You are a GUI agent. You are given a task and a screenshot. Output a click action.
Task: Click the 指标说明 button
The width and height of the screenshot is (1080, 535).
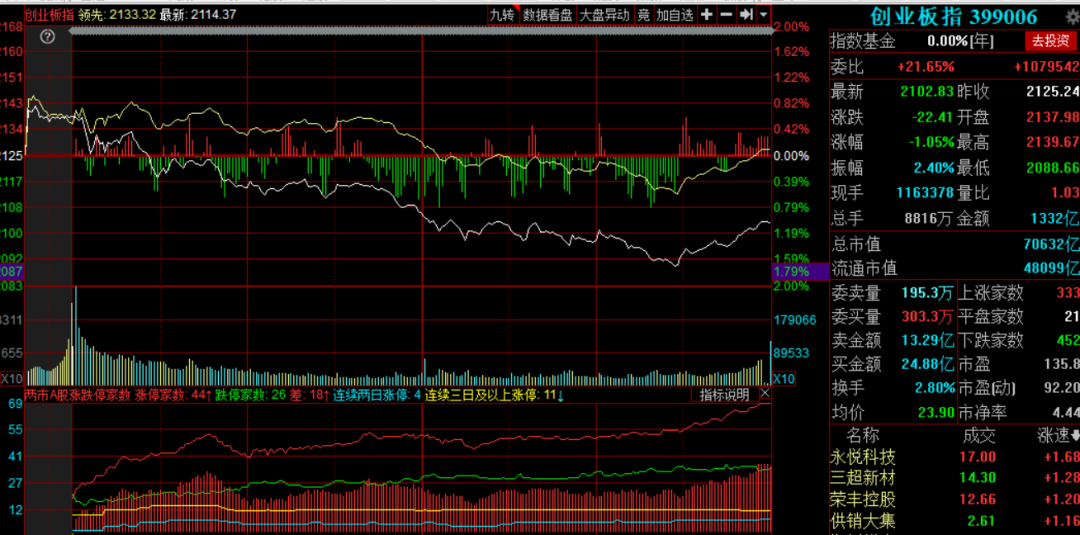coord(724,395)
